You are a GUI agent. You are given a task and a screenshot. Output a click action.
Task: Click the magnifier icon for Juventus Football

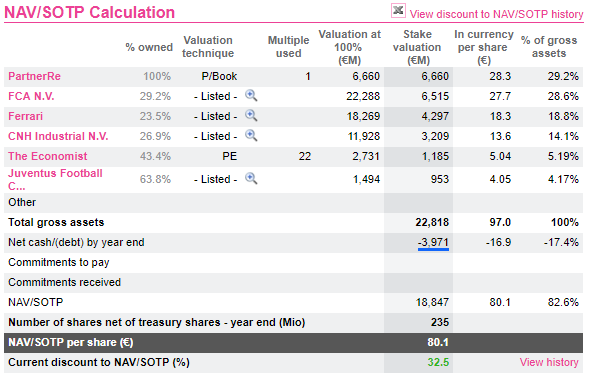251,178
